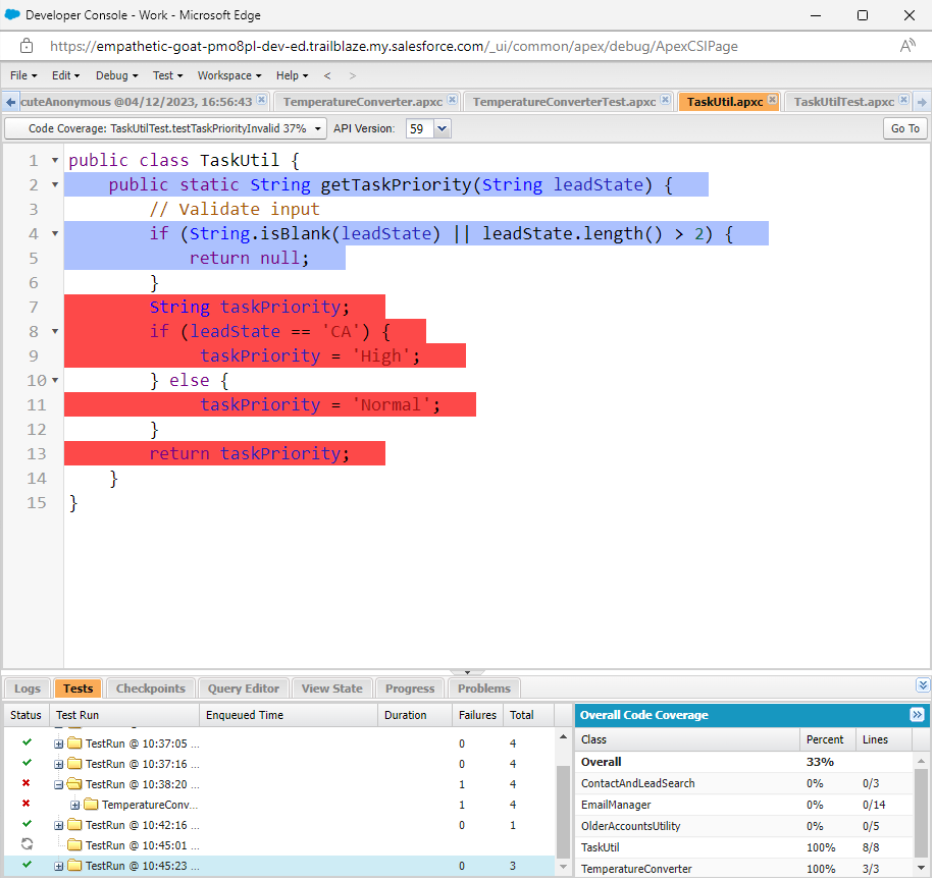Fold the getTaskPriority method at line 2
This screenshot has height=878, width=932.
(x=55, y=185)
